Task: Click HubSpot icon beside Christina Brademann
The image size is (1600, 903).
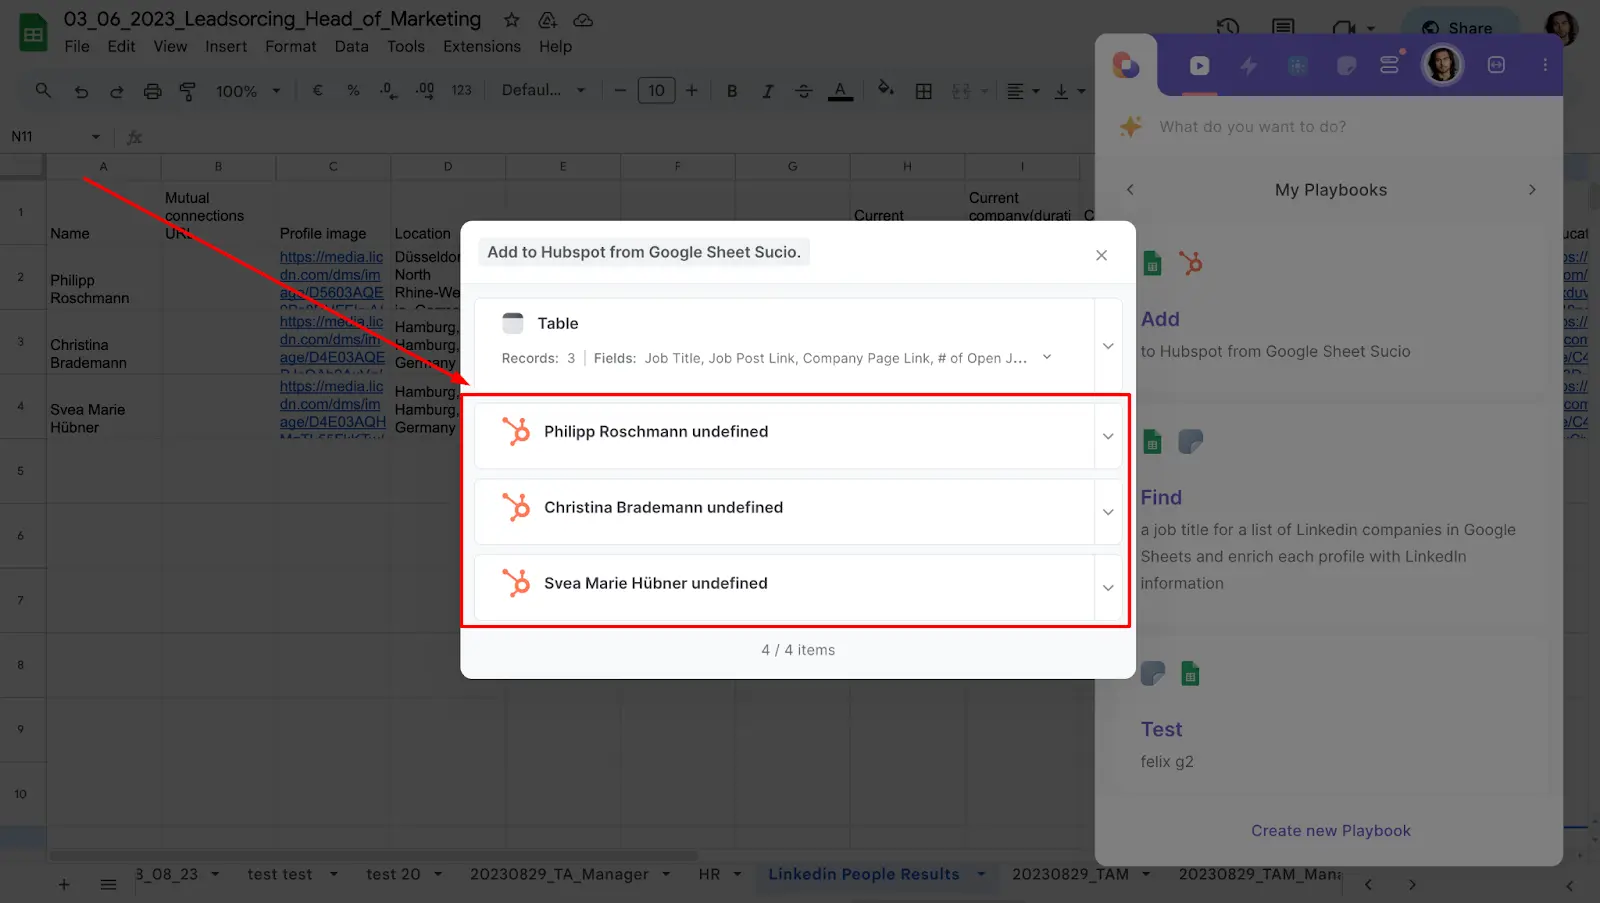Action: 516,507
